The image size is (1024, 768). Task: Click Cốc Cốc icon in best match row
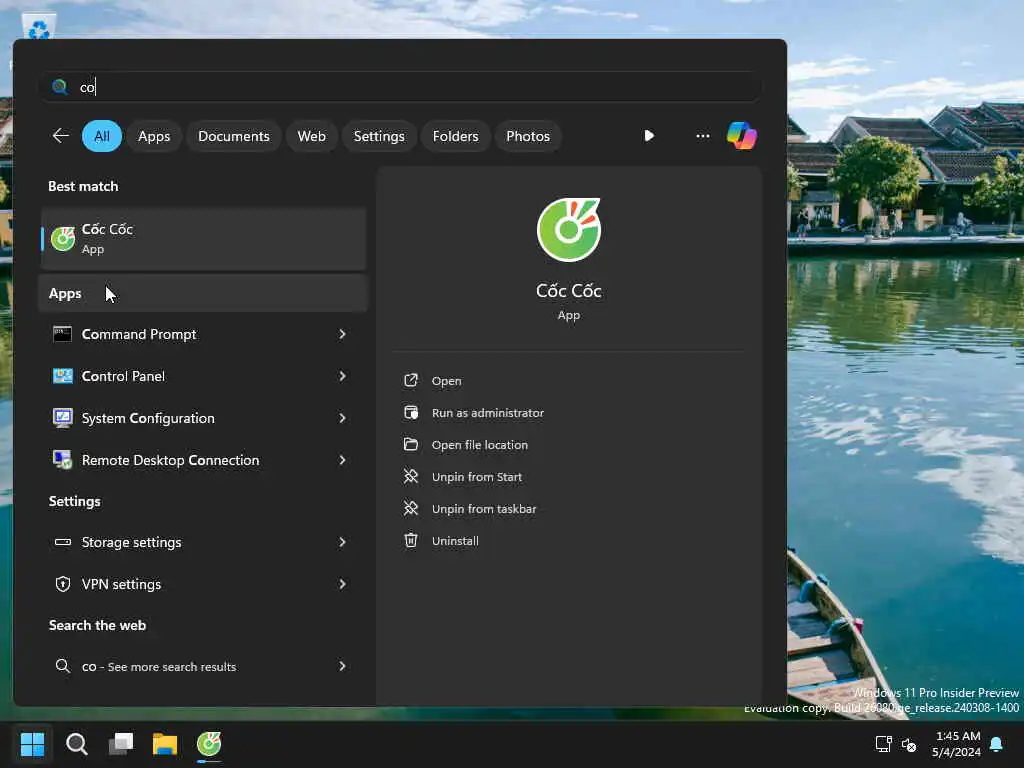pos(63,238)
